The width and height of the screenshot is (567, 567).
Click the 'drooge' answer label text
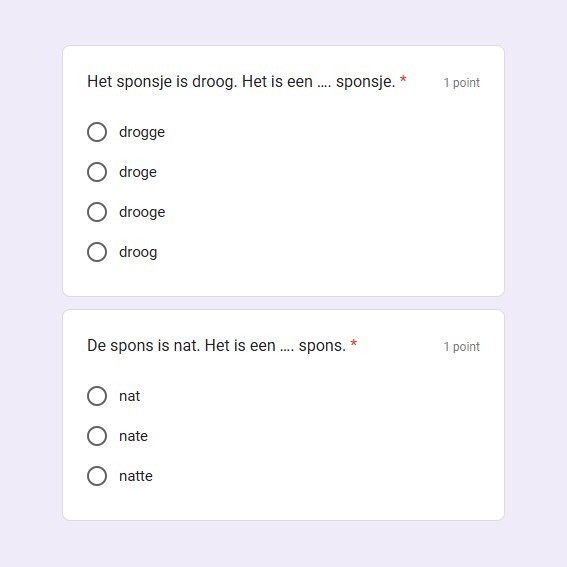[x=142, y=212]
